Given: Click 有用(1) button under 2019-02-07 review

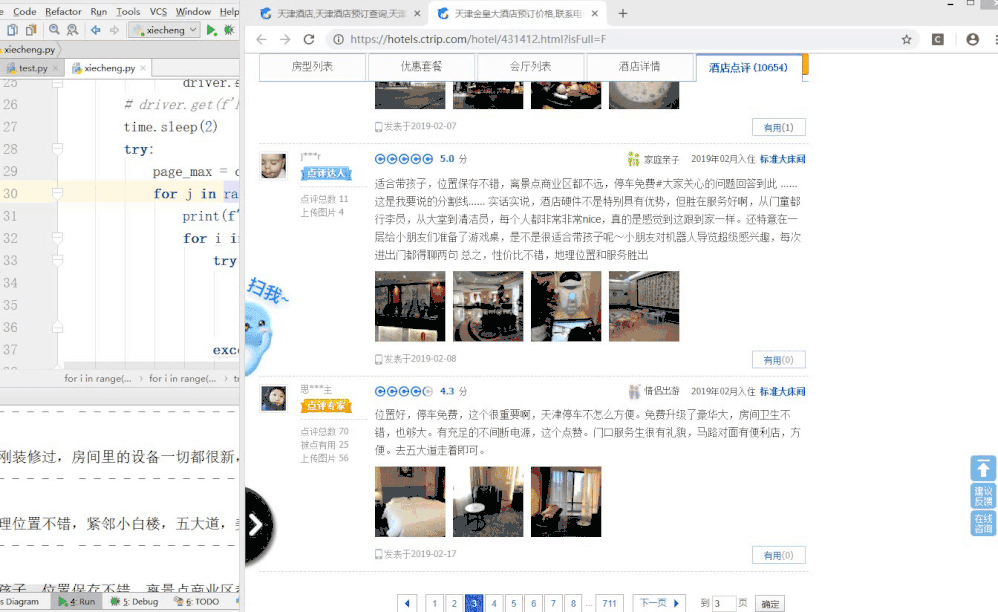Looking at the screenshot, I should 778,127.
